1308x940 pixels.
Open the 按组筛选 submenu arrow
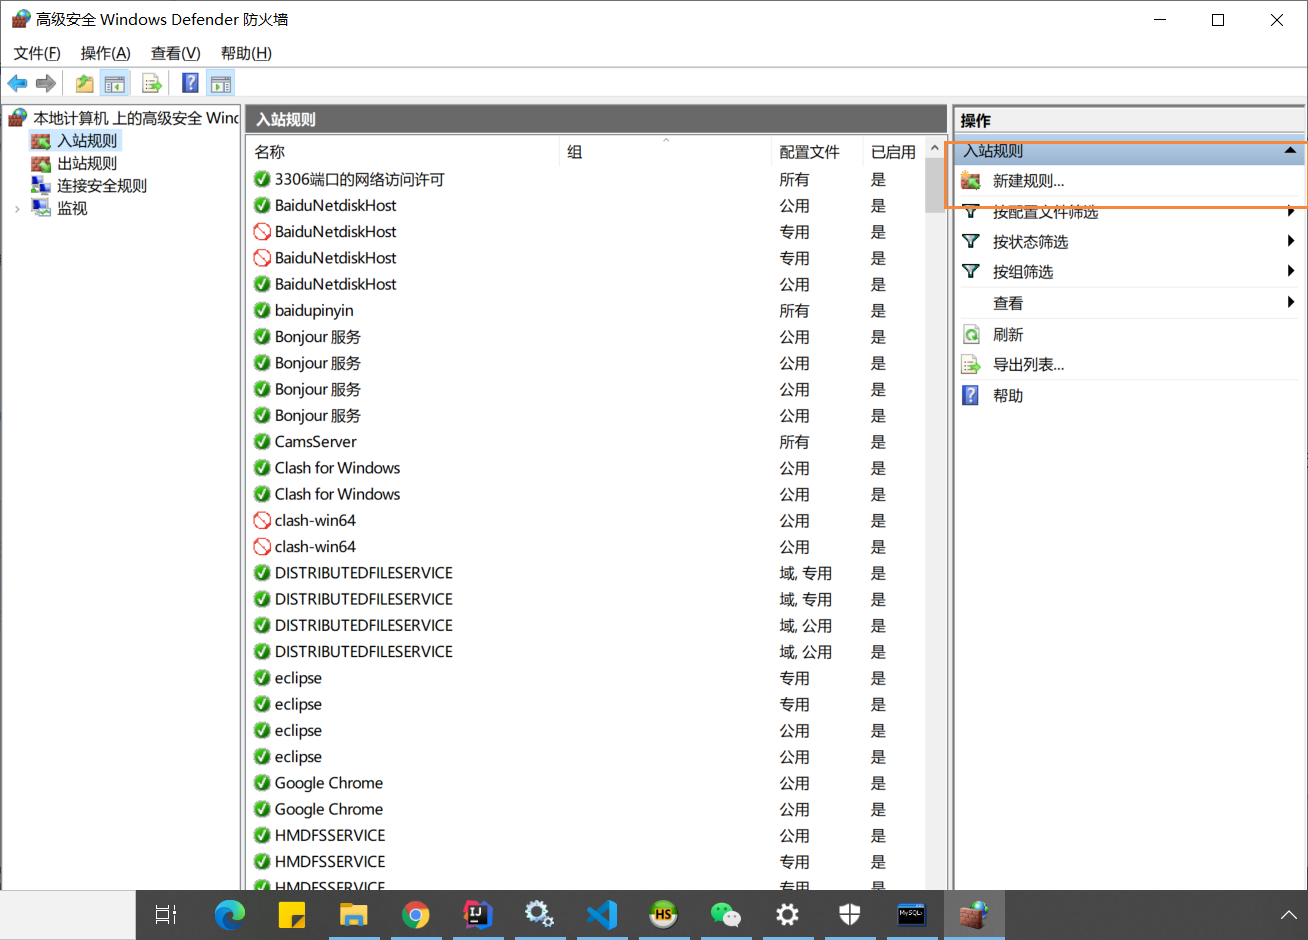[1291, 271]
